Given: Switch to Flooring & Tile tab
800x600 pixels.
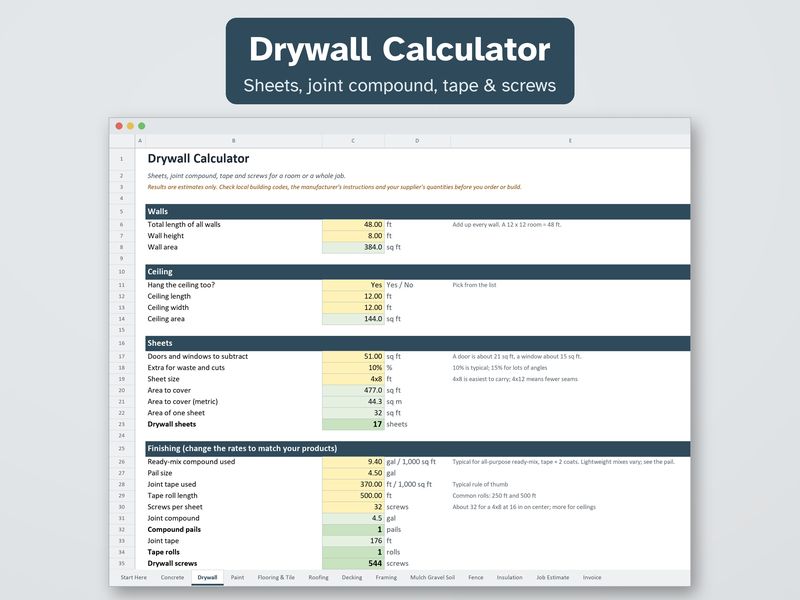Looking at the screenshot, I should pyautogui.click(x=276, y=578).
